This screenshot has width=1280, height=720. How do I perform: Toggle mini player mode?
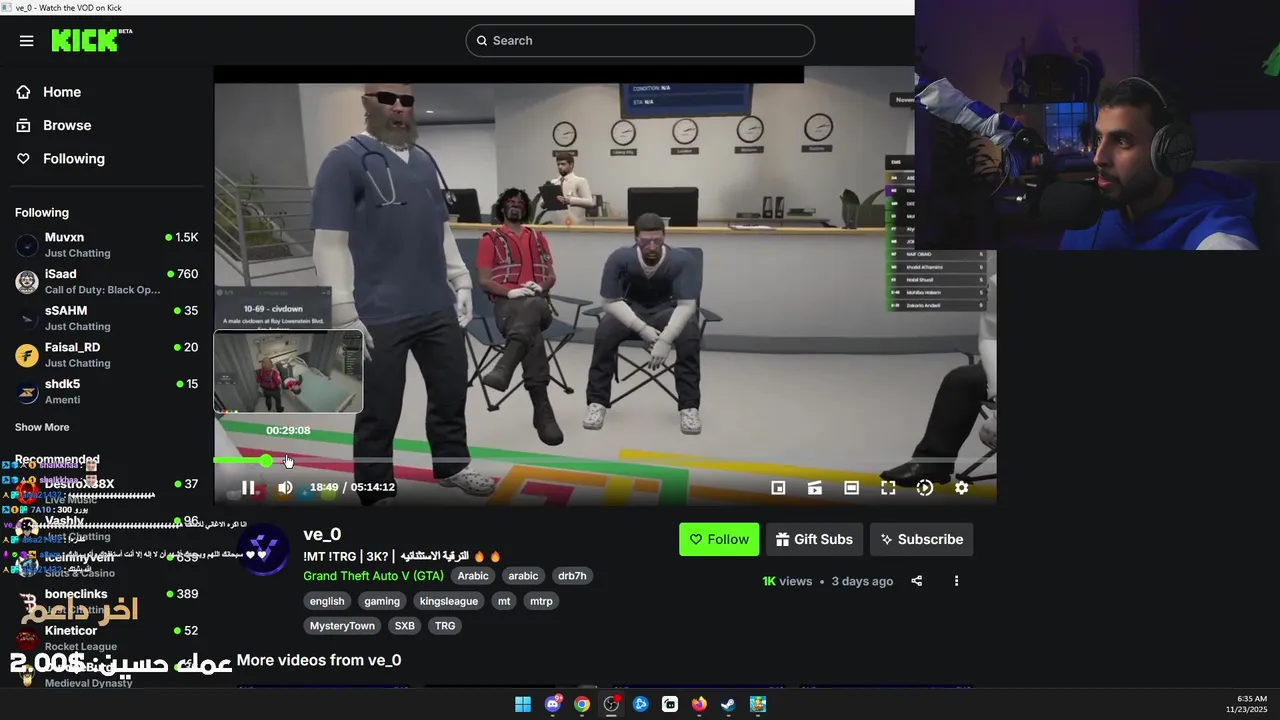point(778,487)
